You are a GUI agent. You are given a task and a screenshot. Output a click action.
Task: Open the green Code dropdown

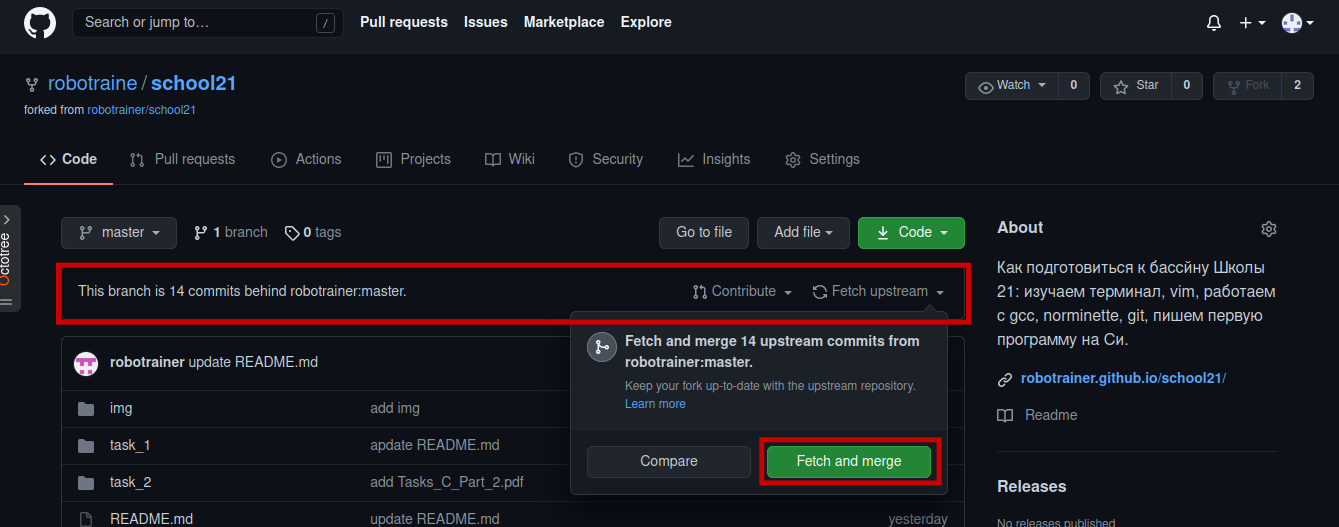(911, 232)
